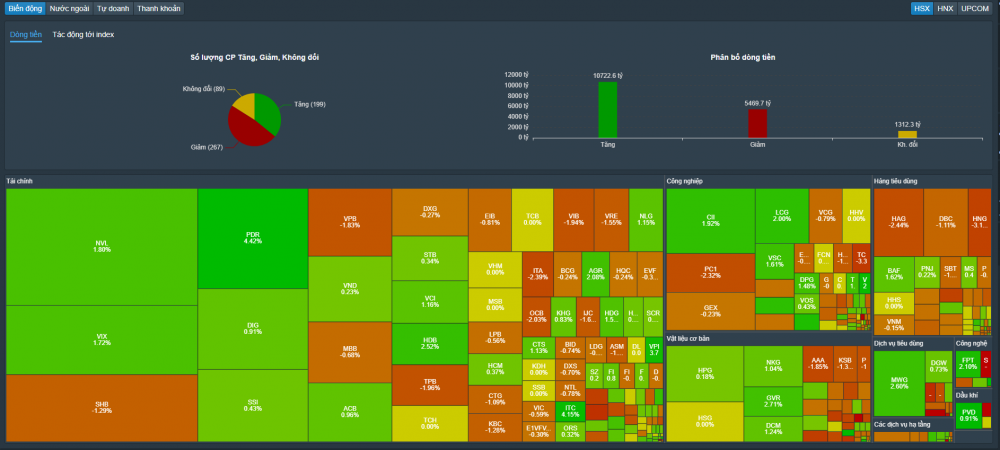Switch to the Tự doanh tab
The image size is (1000, 450).
(113, 8)
